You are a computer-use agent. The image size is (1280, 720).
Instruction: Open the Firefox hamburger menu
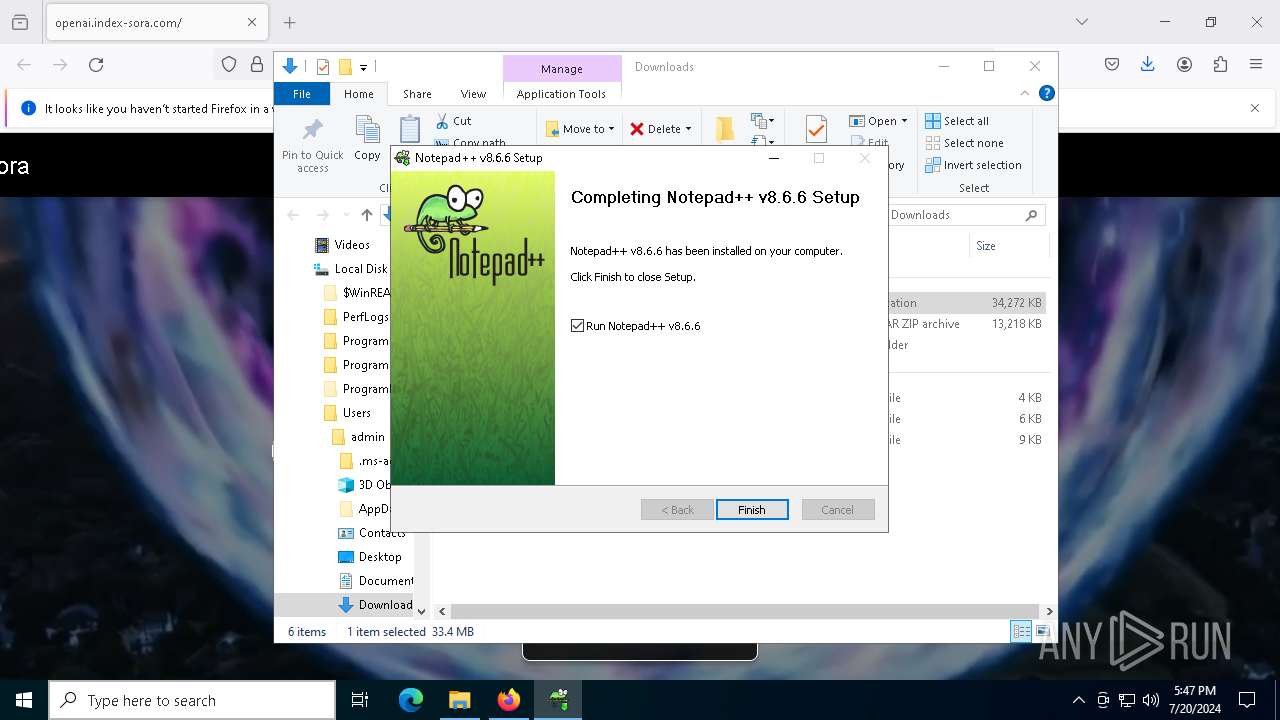pyautogui.click(x=1256, y=64)
